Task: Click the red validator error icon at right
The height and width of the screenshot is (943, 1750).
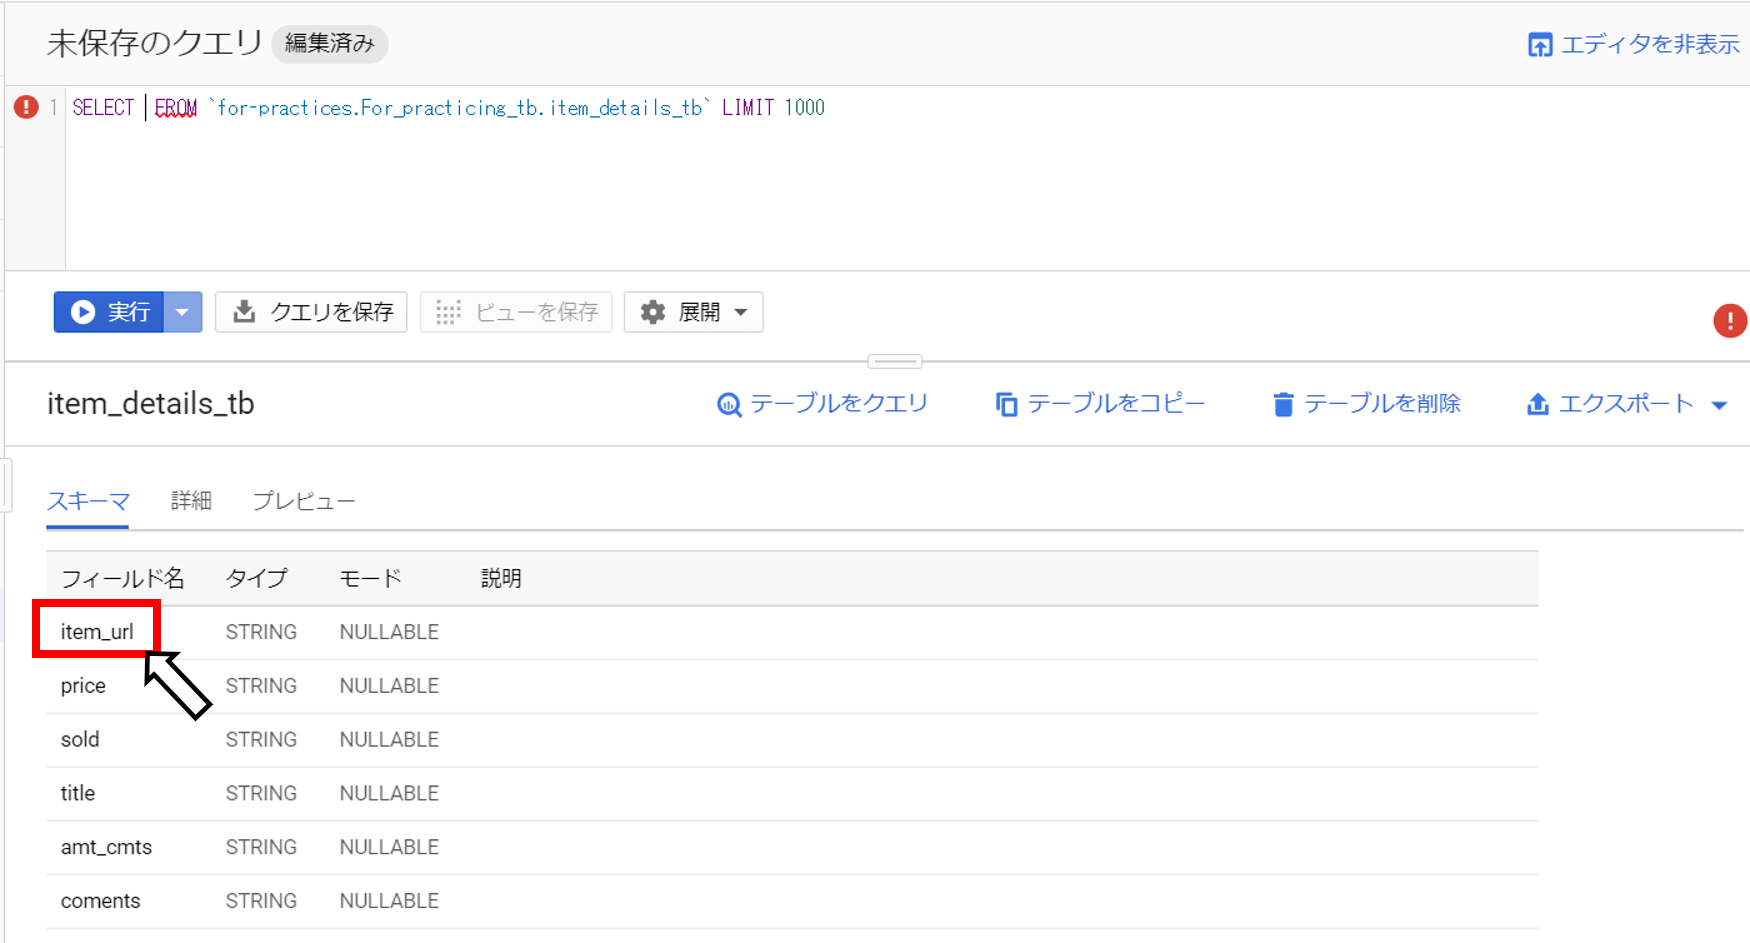Action: pos(1729,321)
